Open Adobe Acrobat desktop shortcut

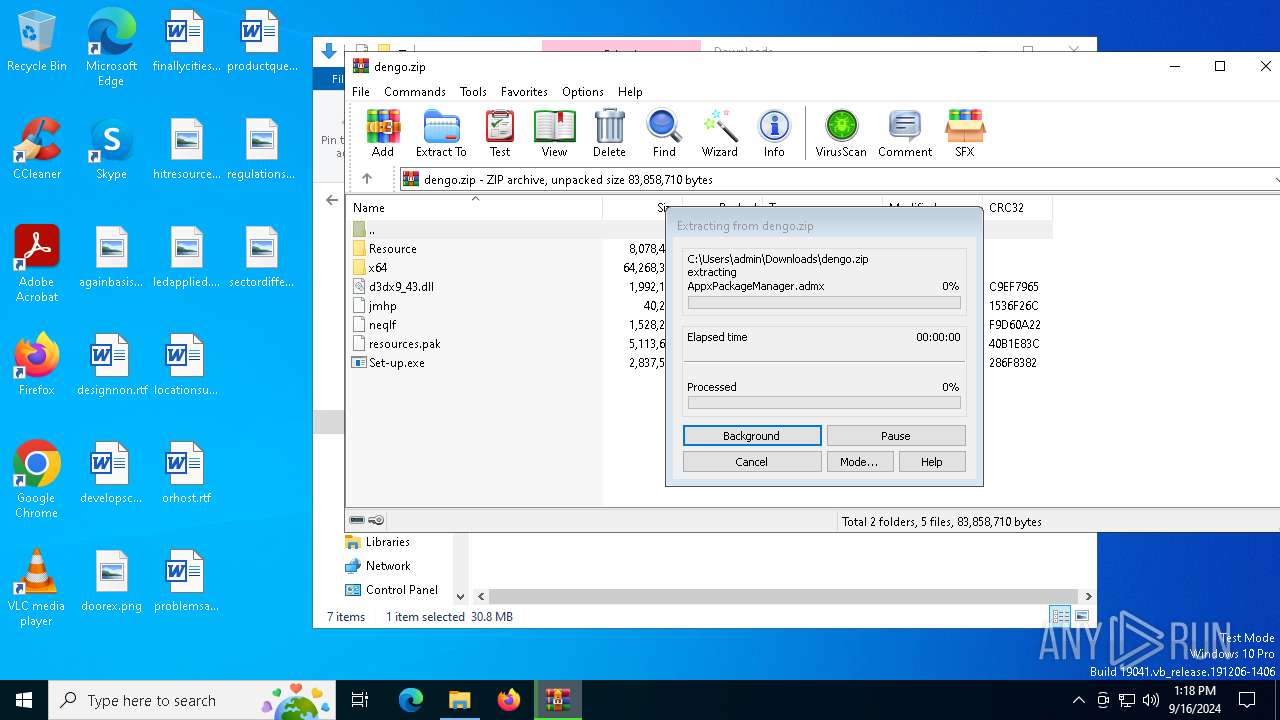(37, 264)
